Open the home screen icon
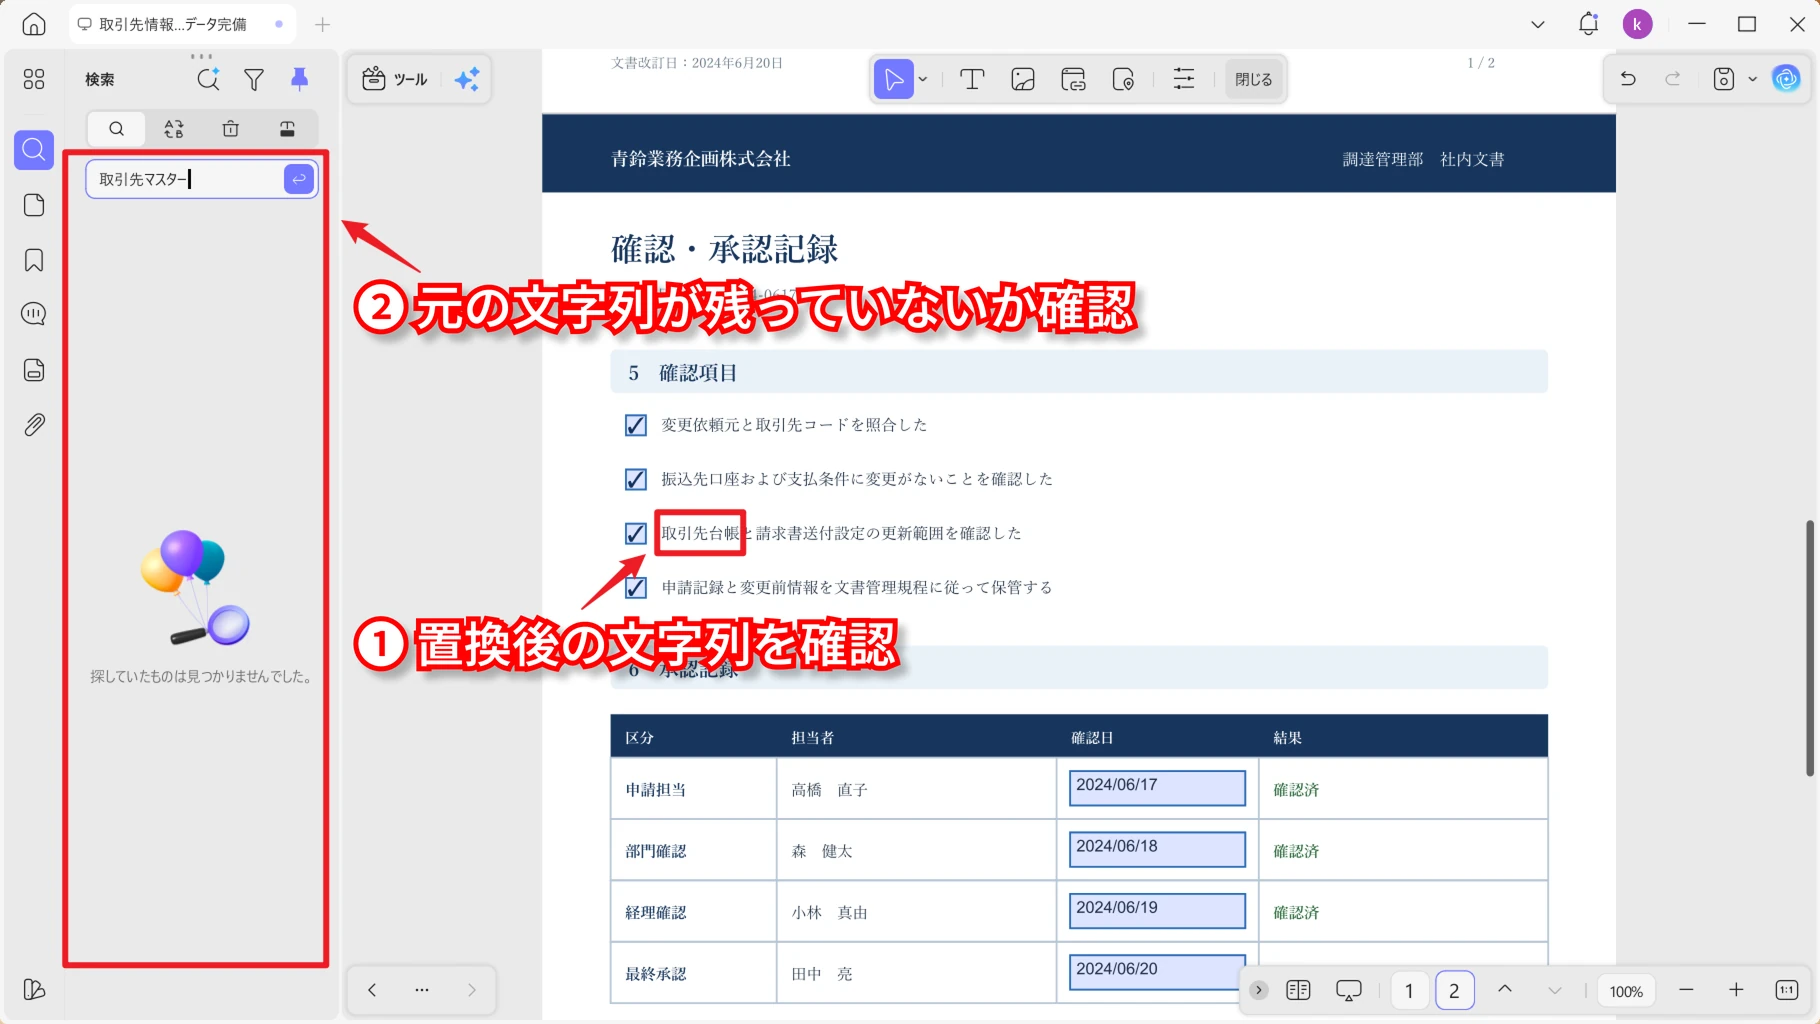1820x1024 pixels. click(x=34, y=24)
